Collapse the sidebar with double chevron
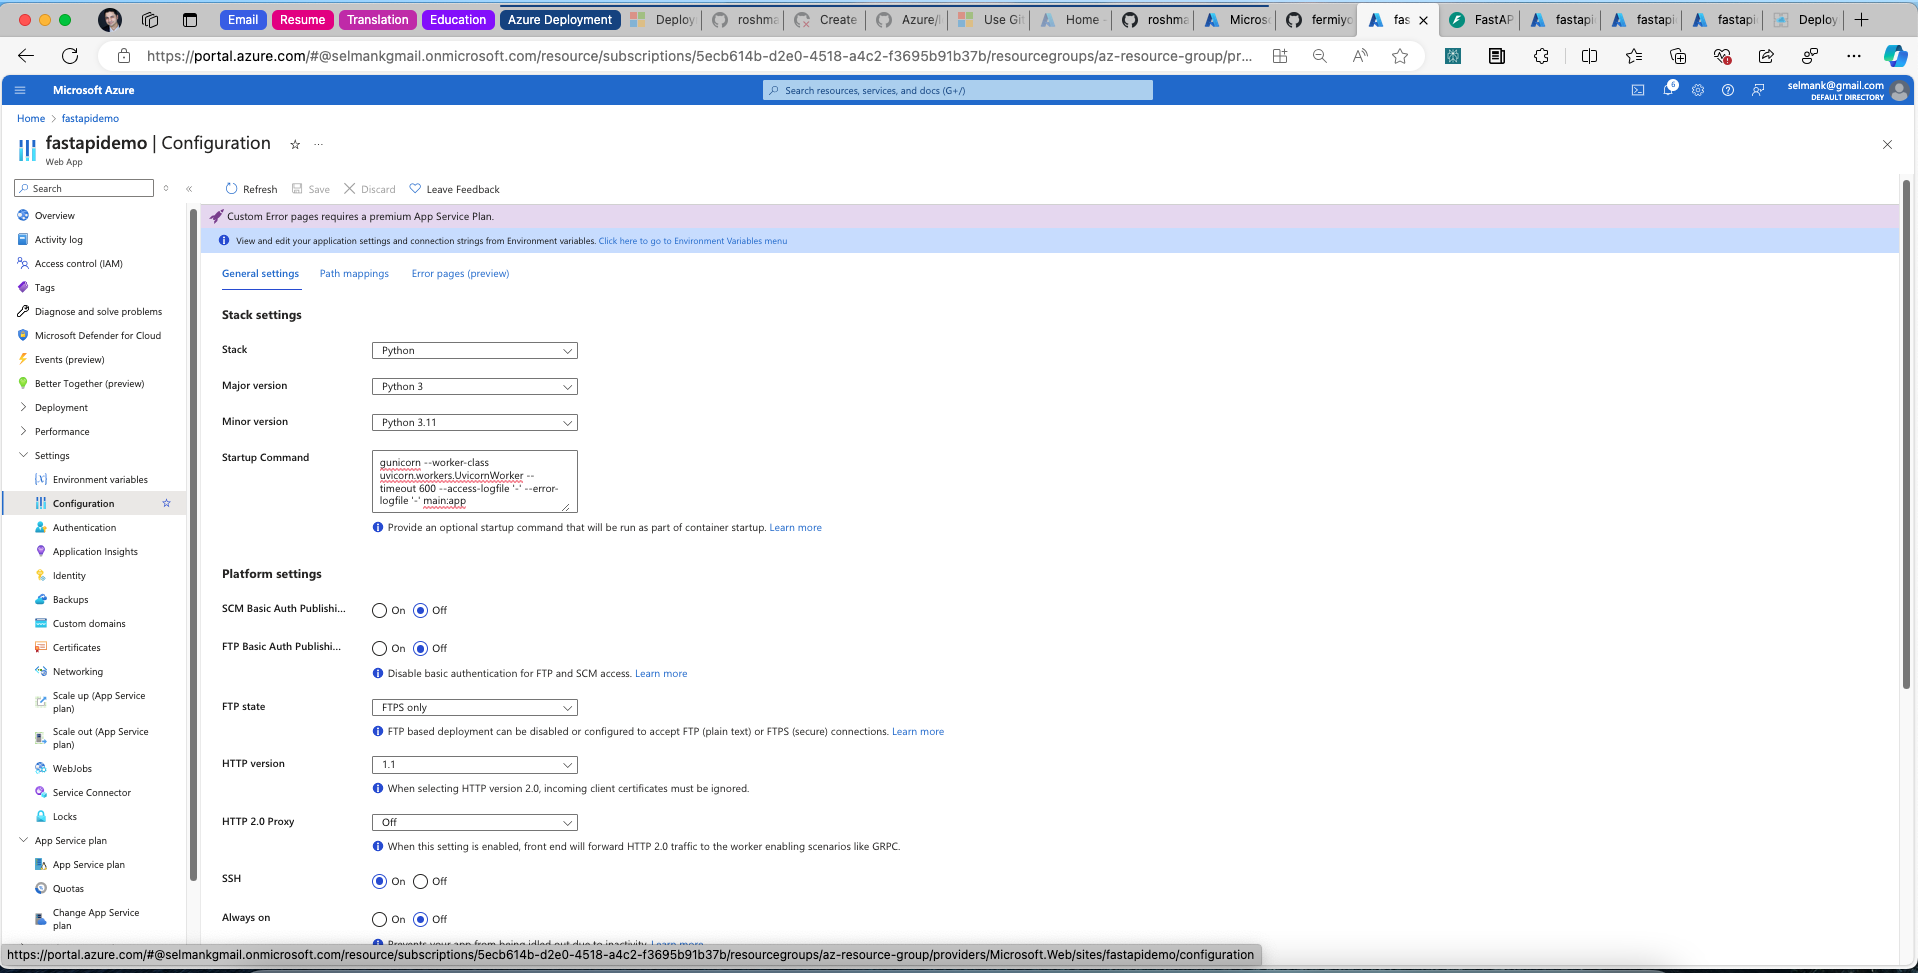The image size is (1918, 973). pos(189,188)
